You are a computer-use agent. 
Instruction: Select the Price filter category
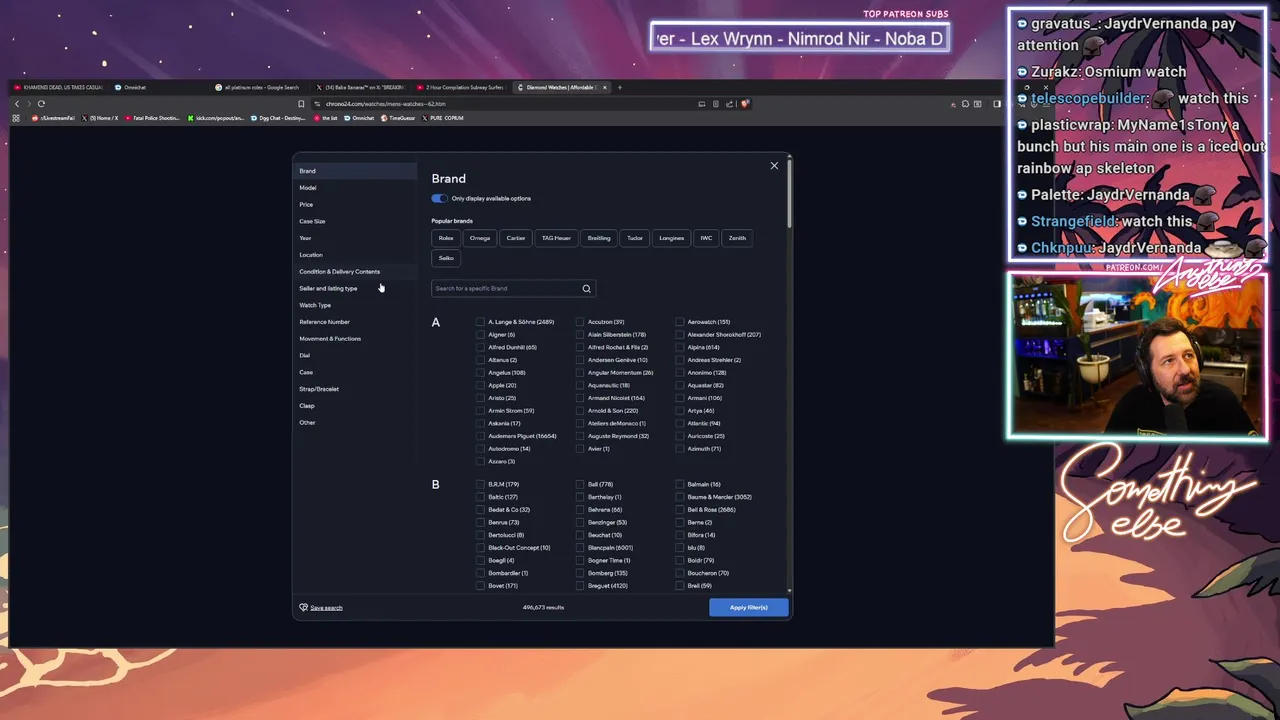point(355,204)
